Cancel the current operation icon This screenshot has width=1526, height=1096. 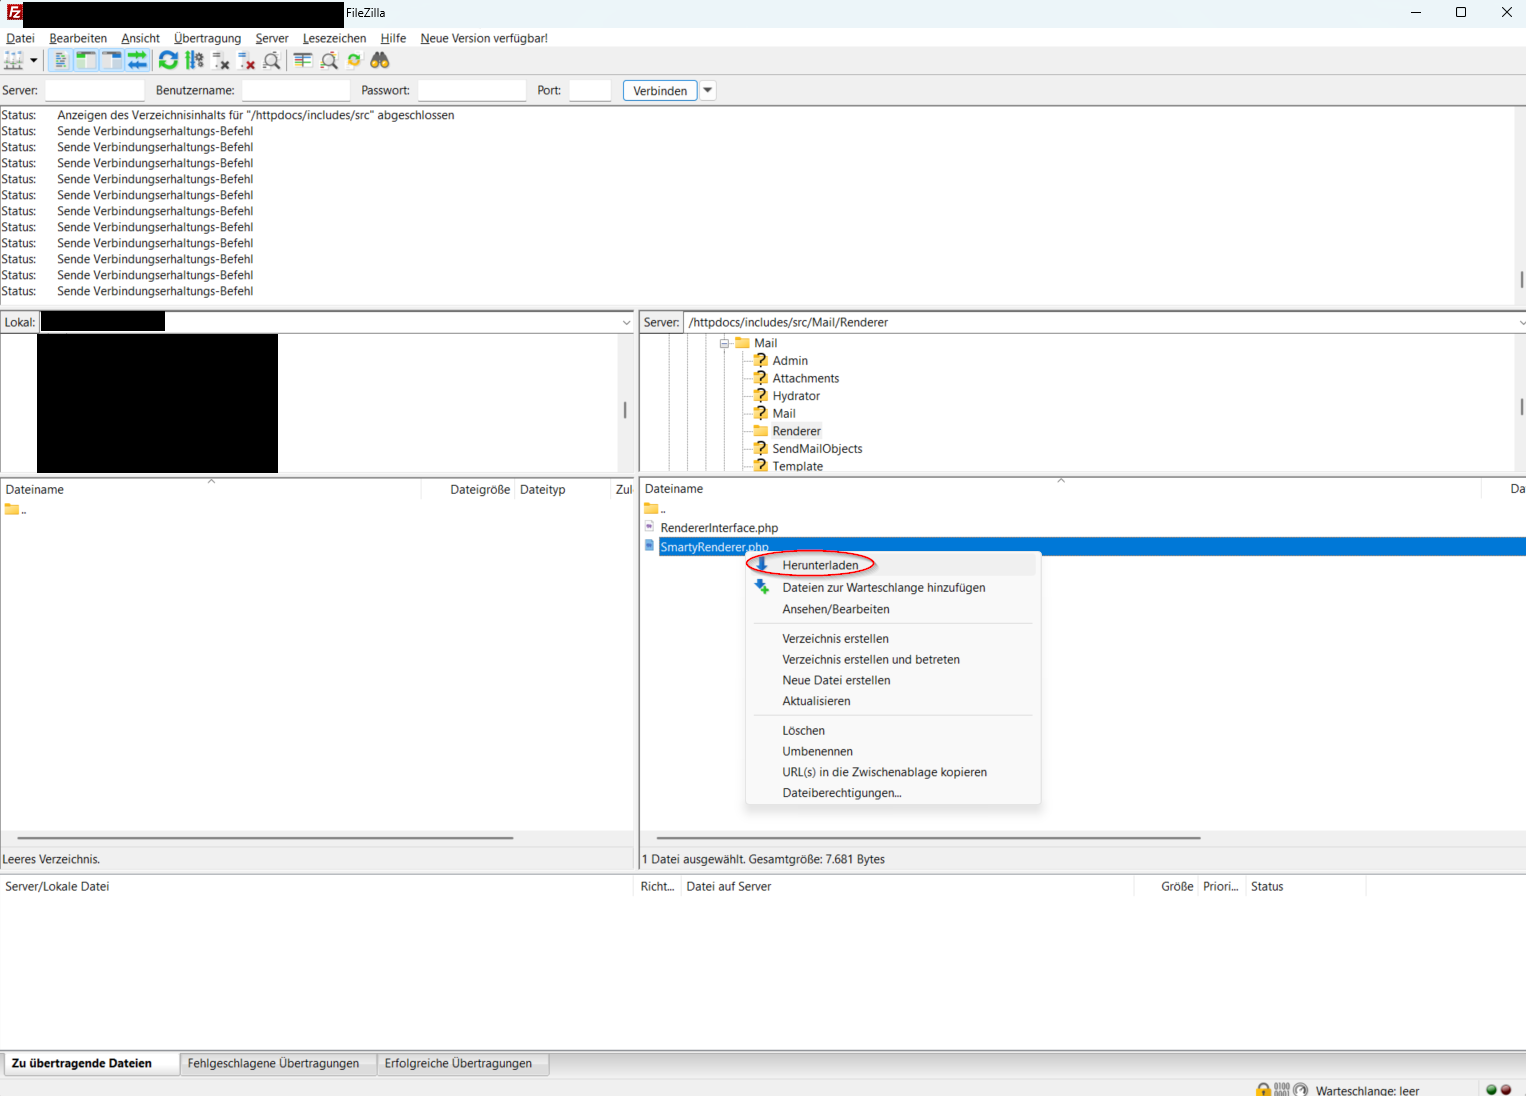(x=221, y=61)
